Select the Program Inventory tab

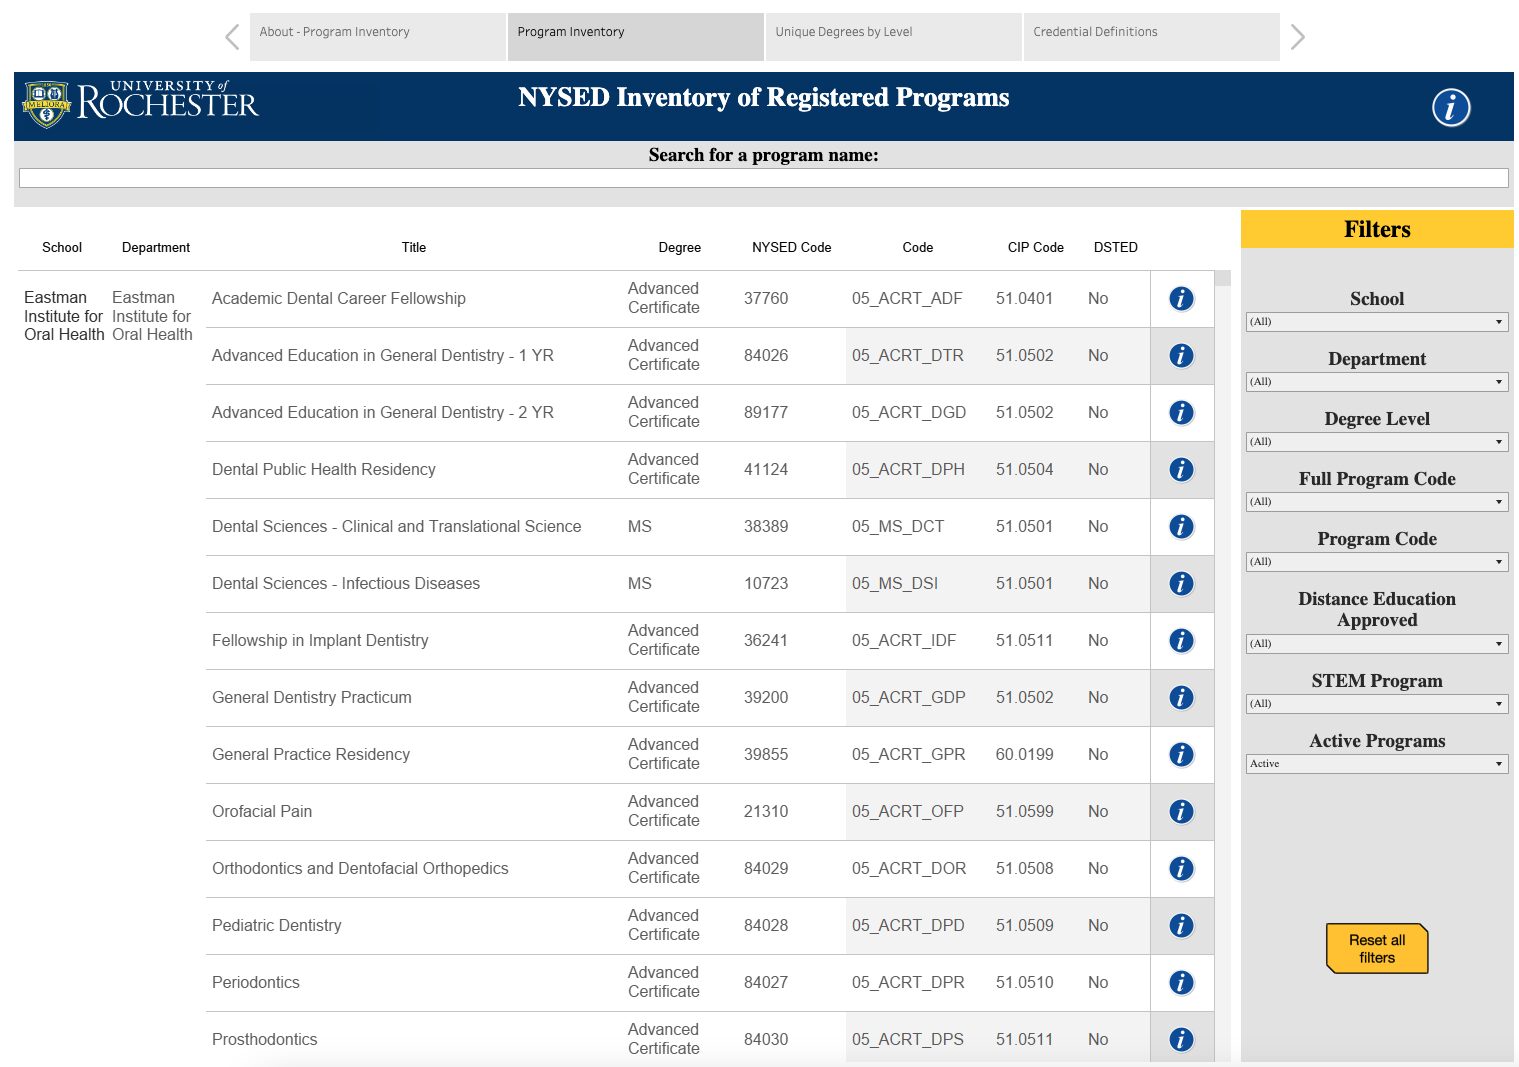[x=635, y=37]
